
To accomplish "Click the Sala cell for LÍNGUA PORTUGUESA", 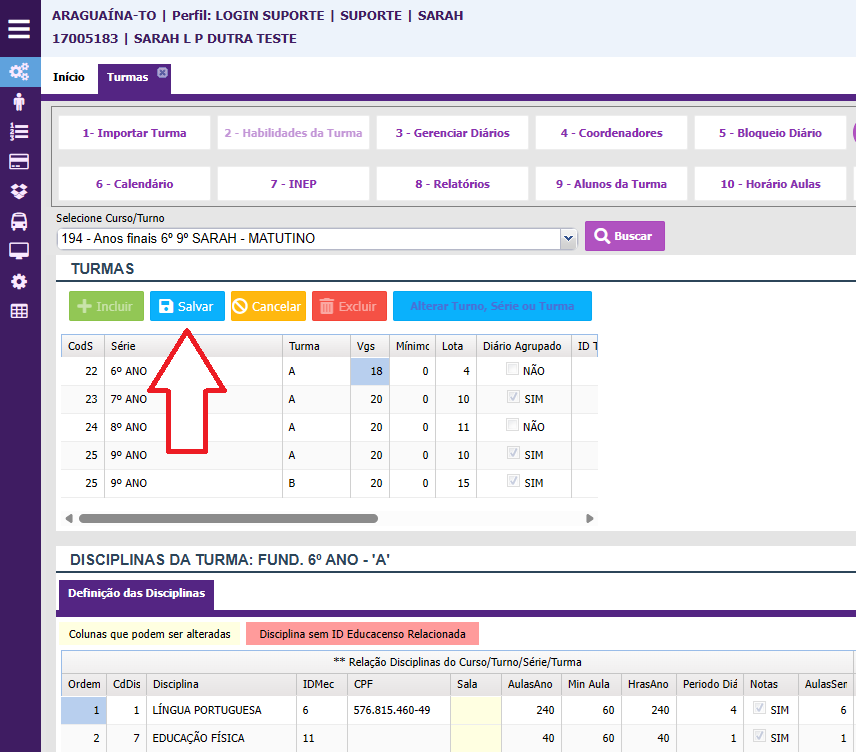I will pyautogui.click(x=475, y=710).
